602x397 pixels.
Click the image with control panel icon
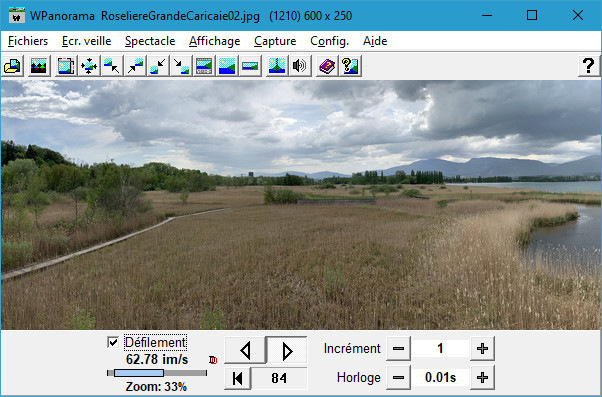(x=204, y=66)
